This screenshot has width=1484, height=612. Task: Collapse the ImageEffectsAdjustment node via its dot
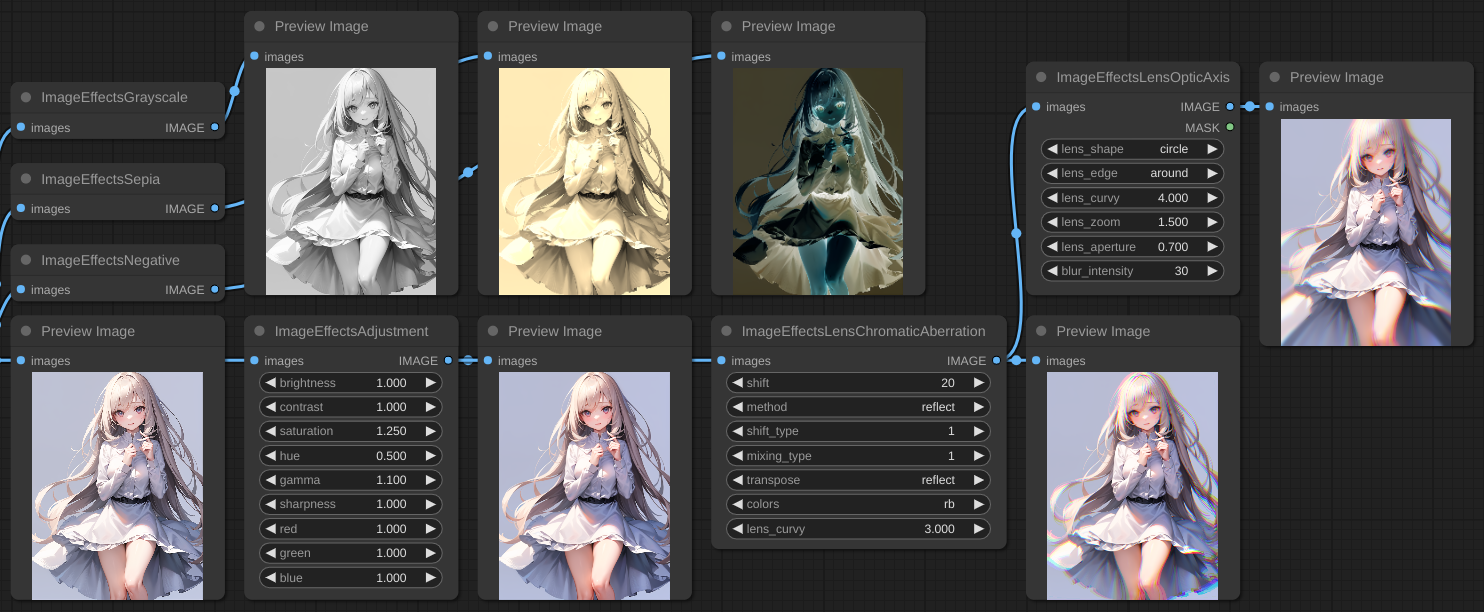[260, 331]
